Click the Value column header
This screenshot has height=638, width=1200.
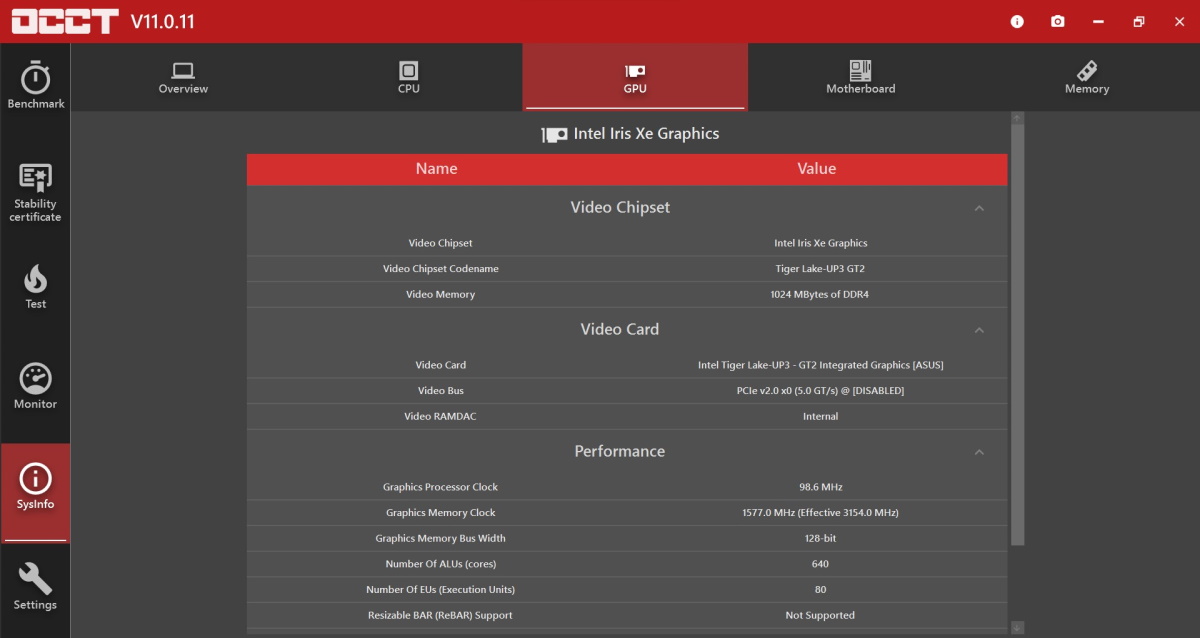pos(816,169)
